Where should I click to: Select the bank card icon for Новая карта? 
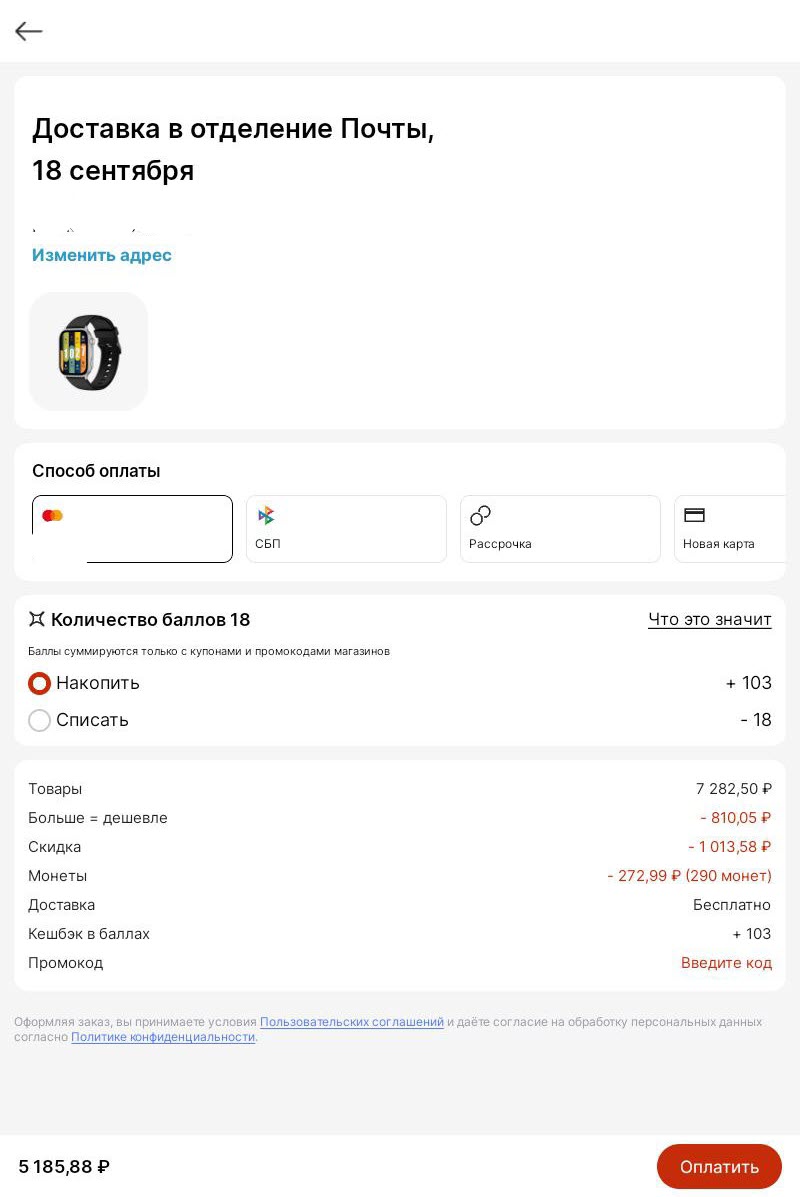coord(694,515)
